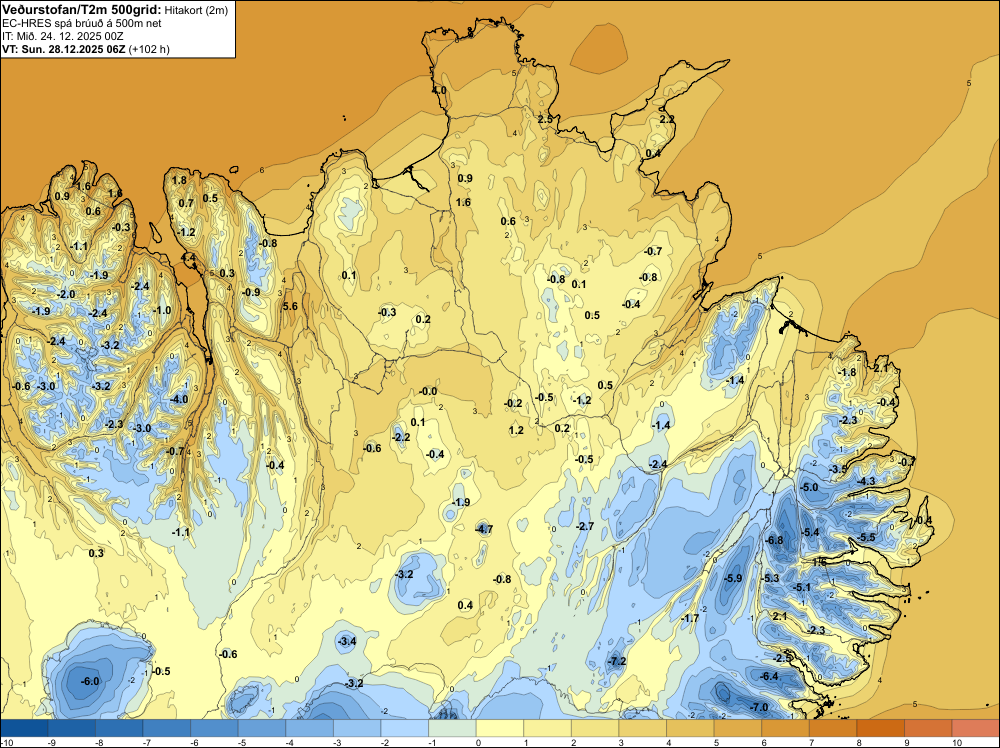Screen dimensions: 1000x748
Task: Click the 'EC-HRES spá brúuð á 500m net' line
Action: coord(82,23)
